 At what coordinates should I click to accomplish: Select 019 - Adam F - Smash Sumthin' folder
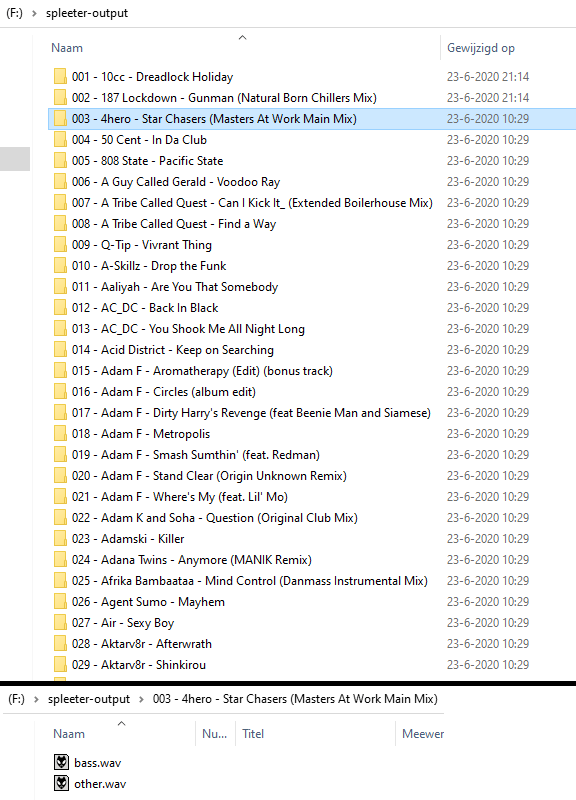(196, 455)
